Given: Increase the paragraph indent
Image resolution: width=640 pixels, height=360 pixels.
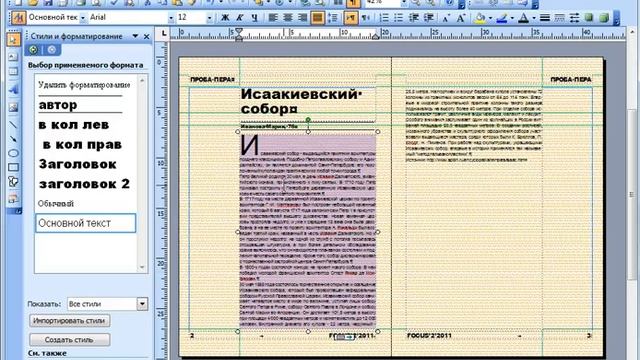Looking at the screenshot, I should pos(429,18).
